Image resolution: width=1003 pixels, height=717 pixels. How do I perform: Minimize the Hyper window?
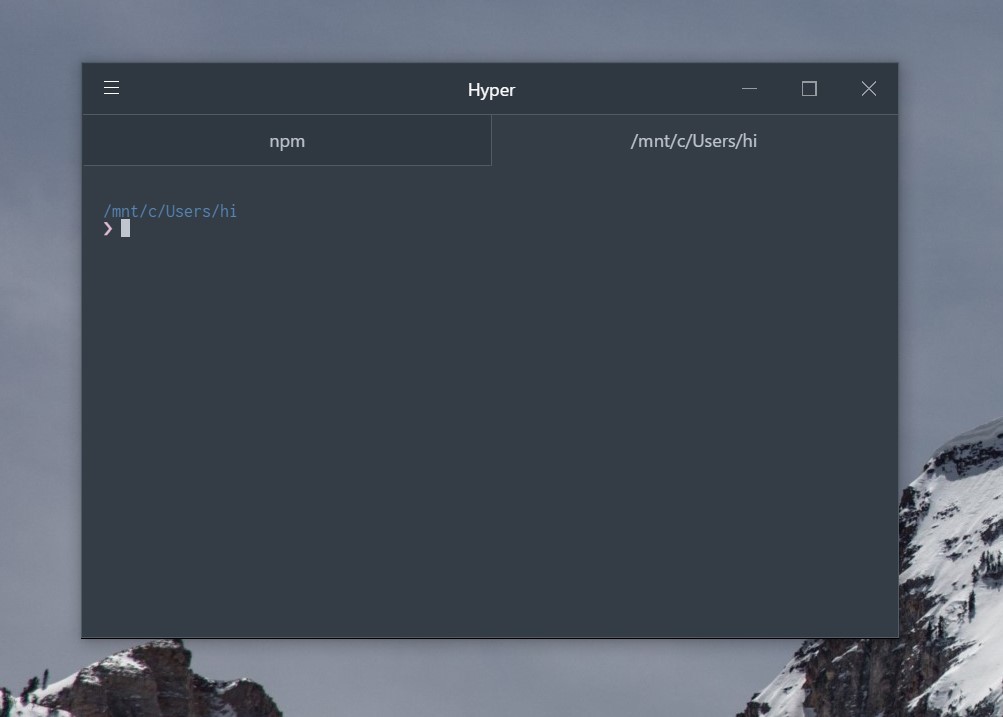(x=749, y=89)
